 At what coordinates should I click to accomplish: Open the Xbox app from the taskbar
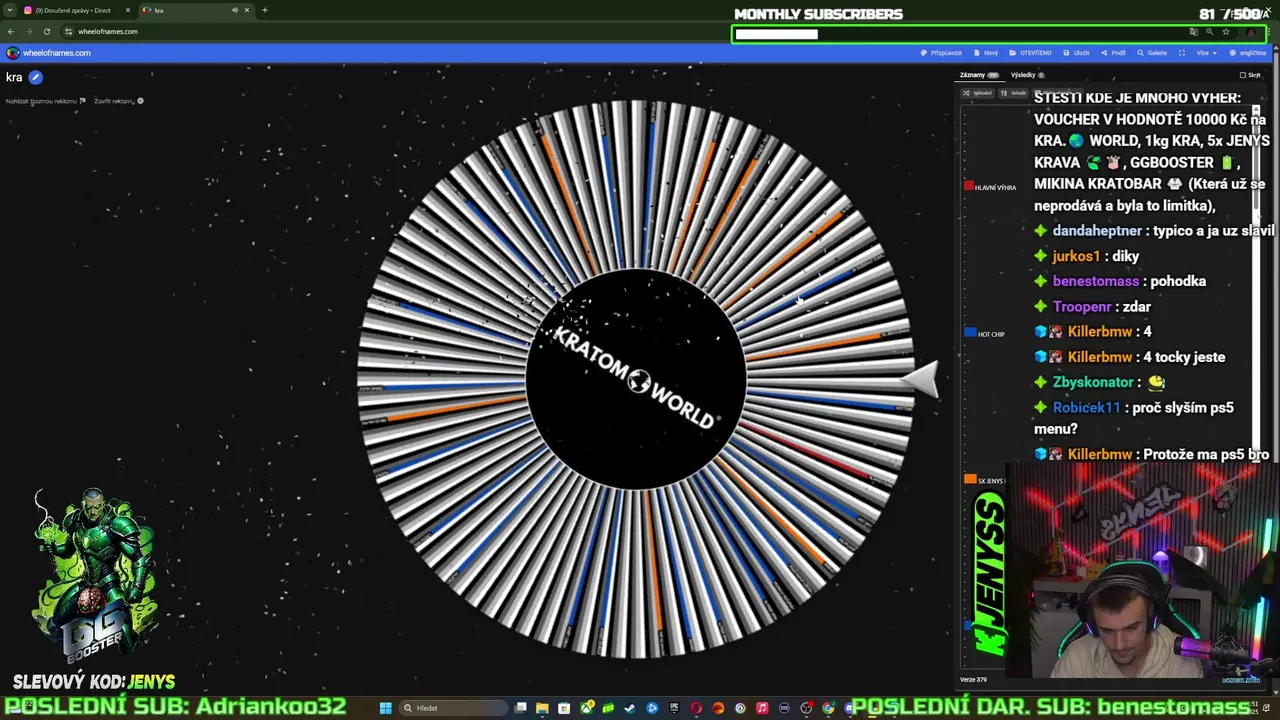pyautogui.click(x=586, y=708)
